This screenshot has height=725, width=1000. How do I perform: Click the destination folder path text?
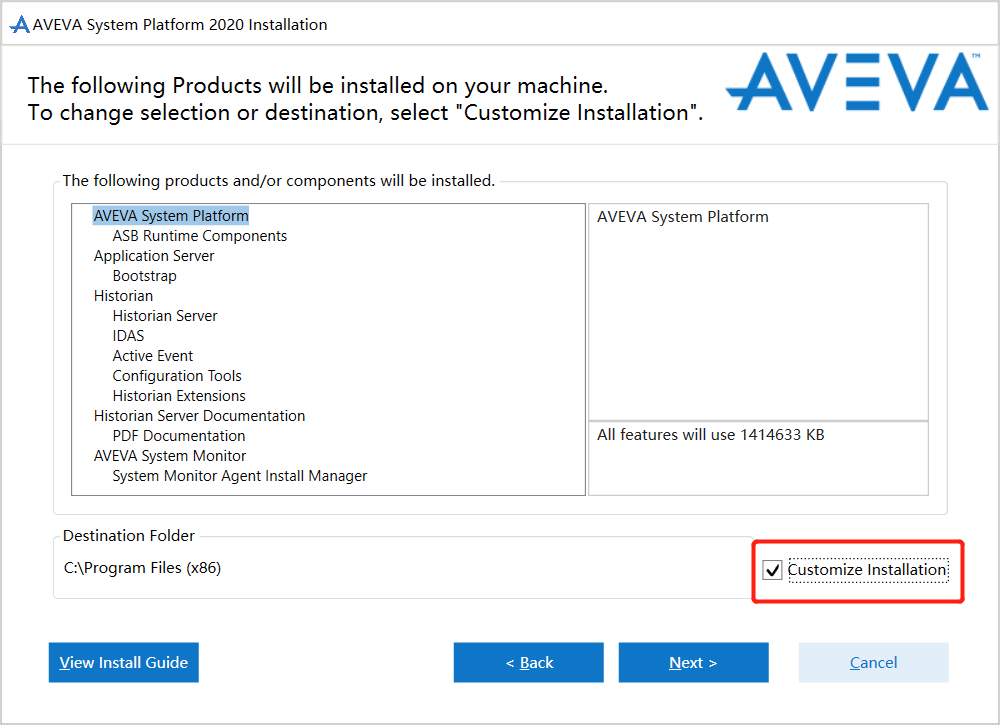143,568
